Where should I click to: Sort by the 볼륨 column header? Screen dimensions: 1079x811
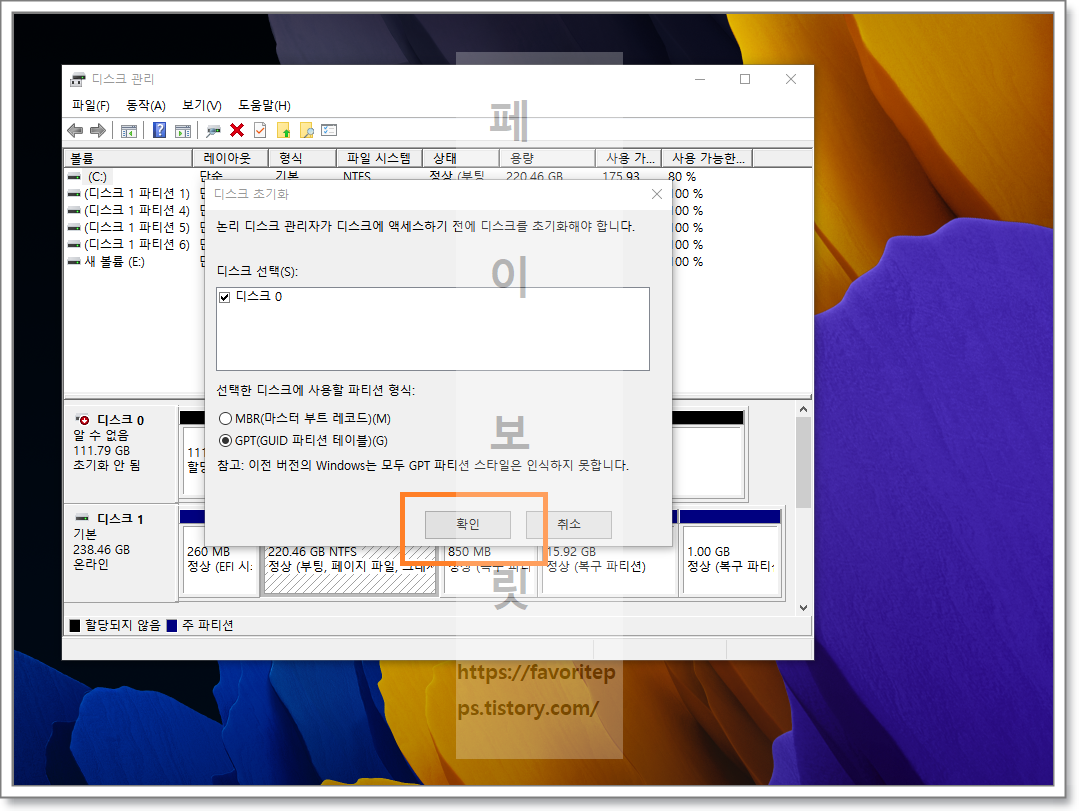[x=128, y=158]
